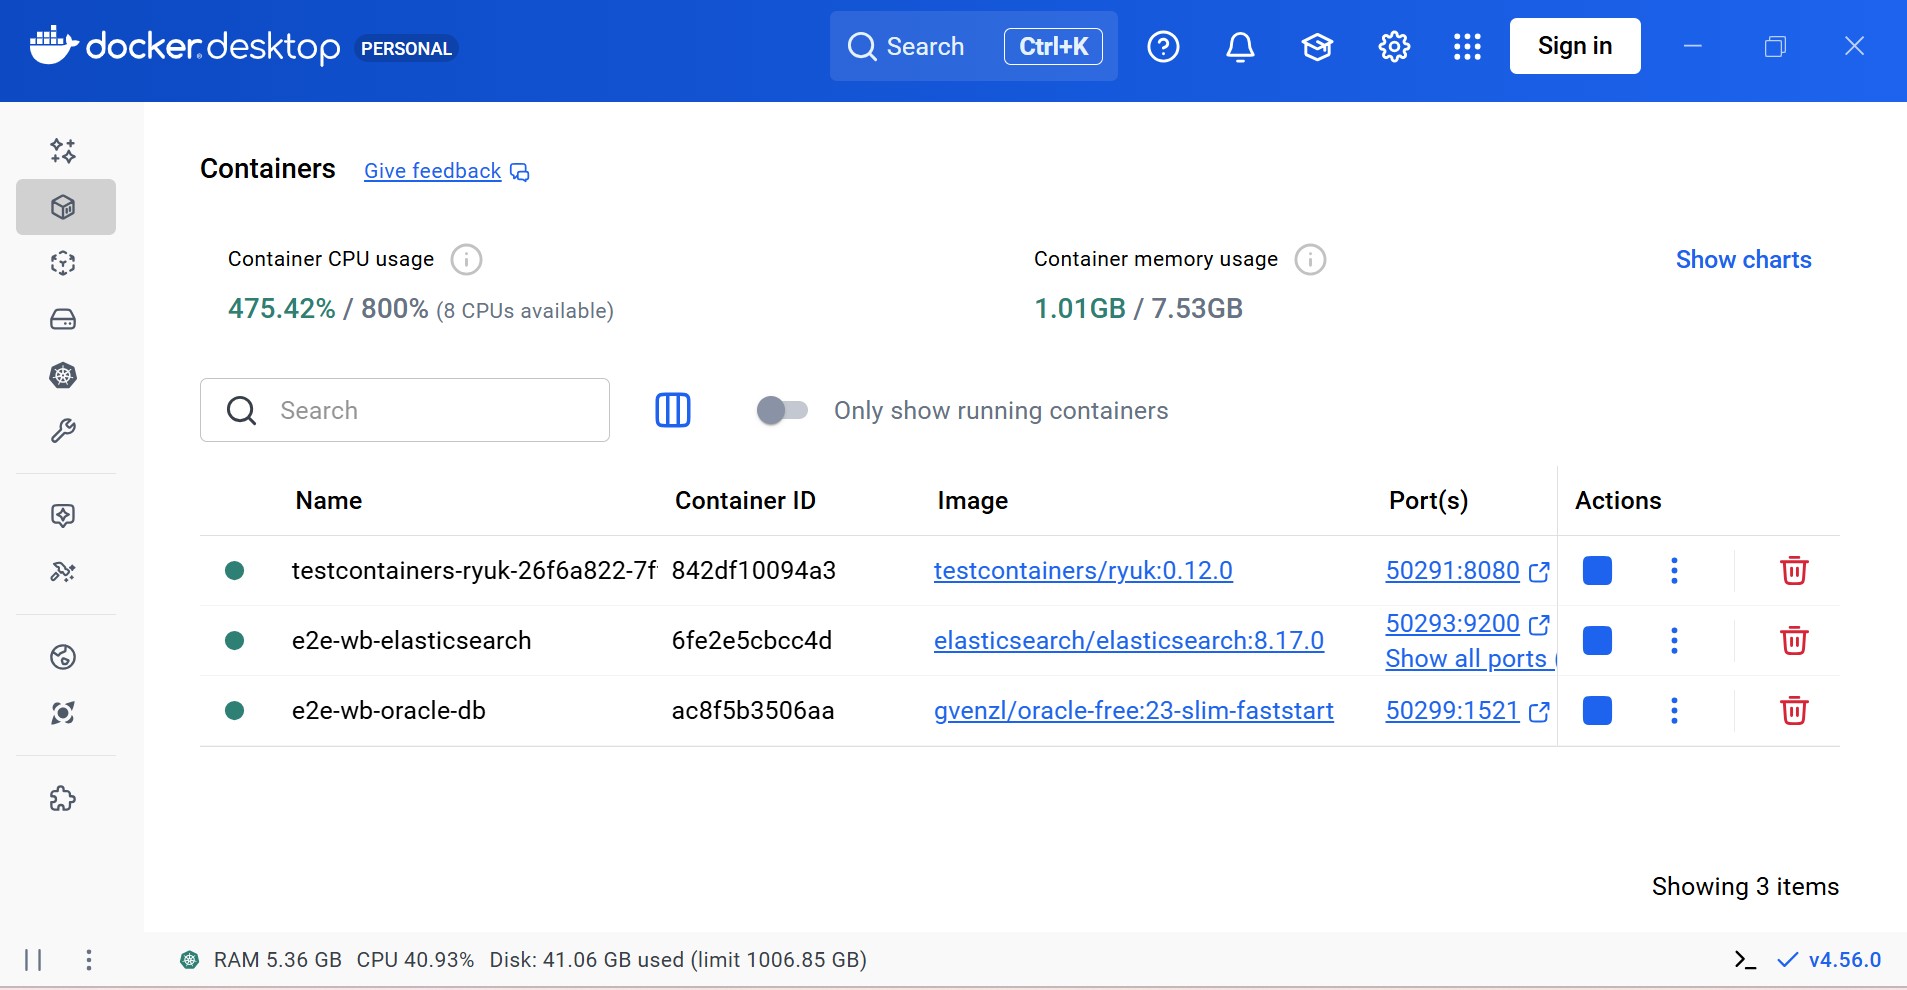Open Builds wrench sidebar icon
Viewport: 1907px width, 990px height.
coord(63,431)
